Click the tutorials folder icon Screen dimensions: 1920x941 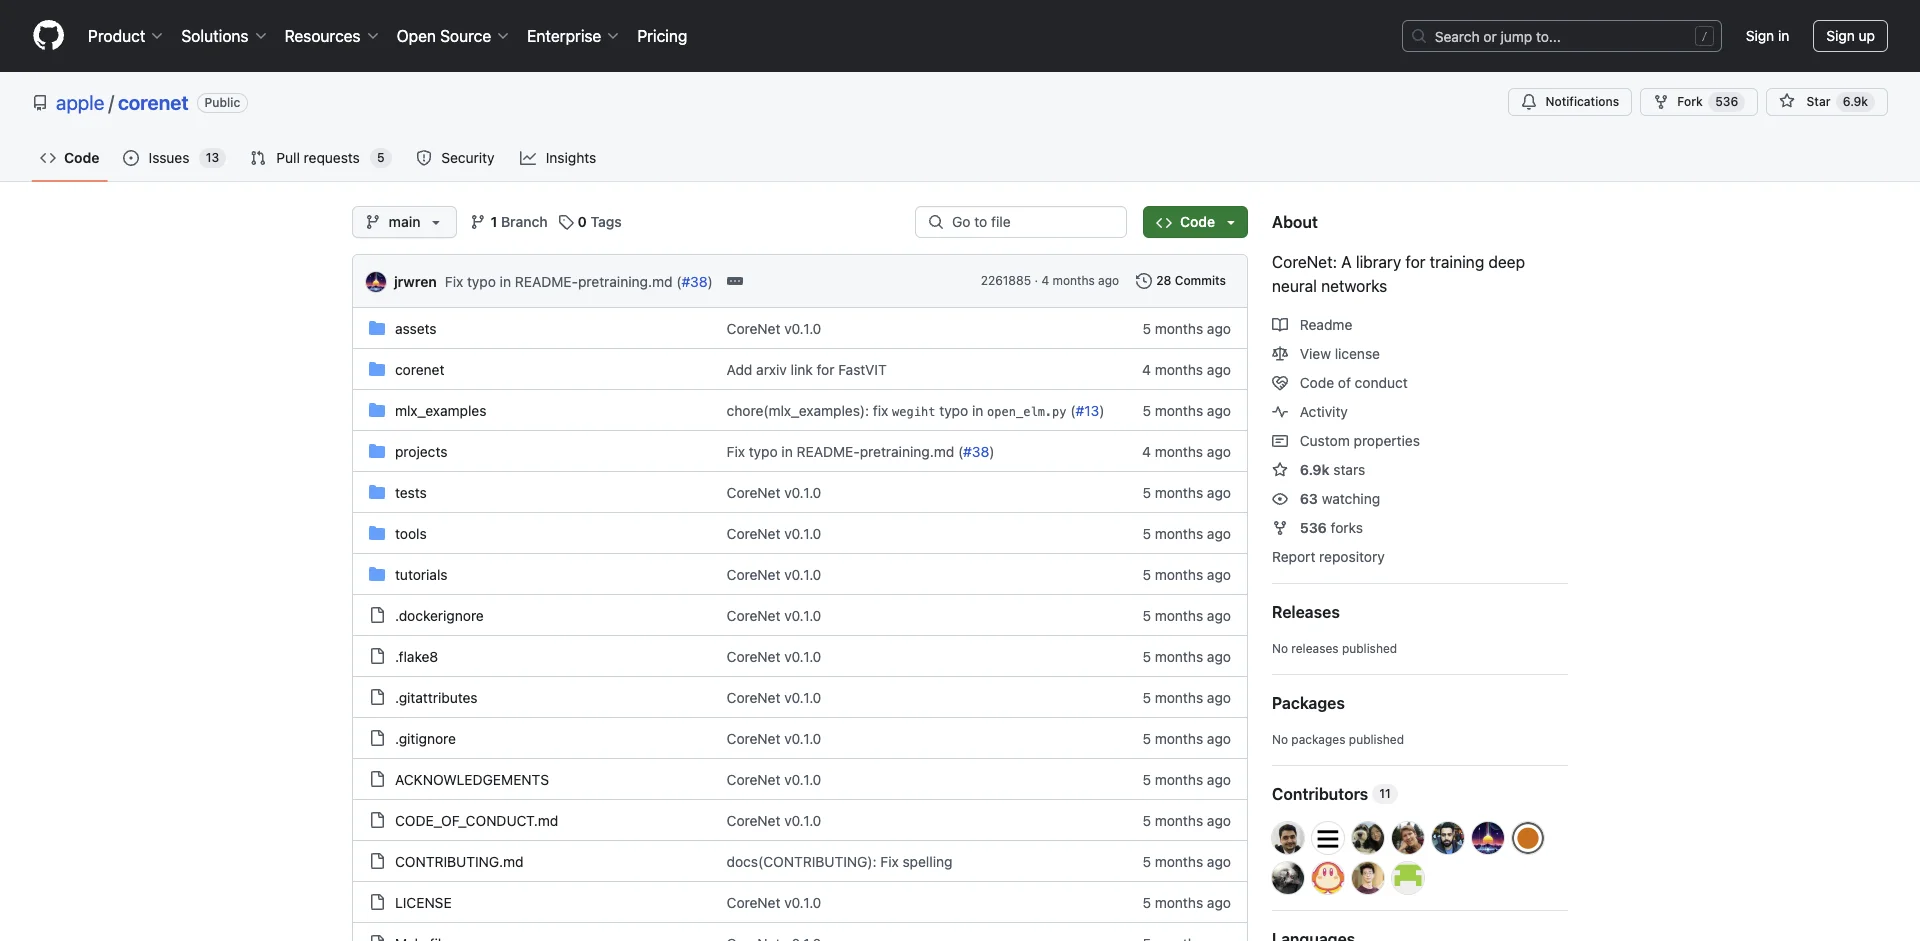[x=377, y=574]
